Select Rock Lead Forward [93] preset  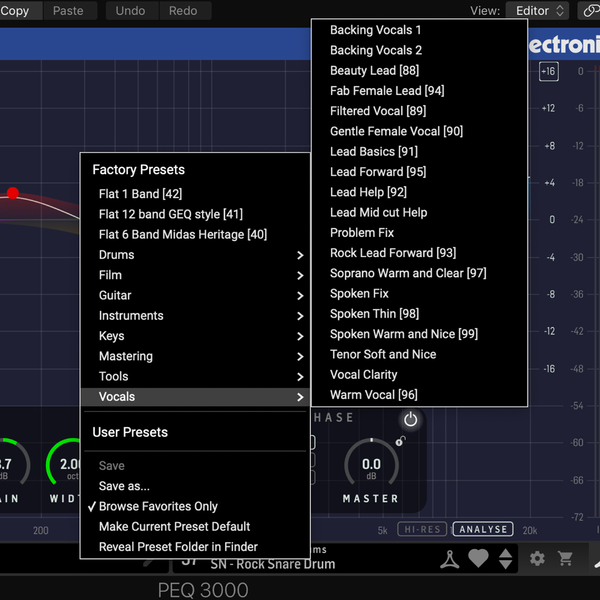tap(419, 253)
